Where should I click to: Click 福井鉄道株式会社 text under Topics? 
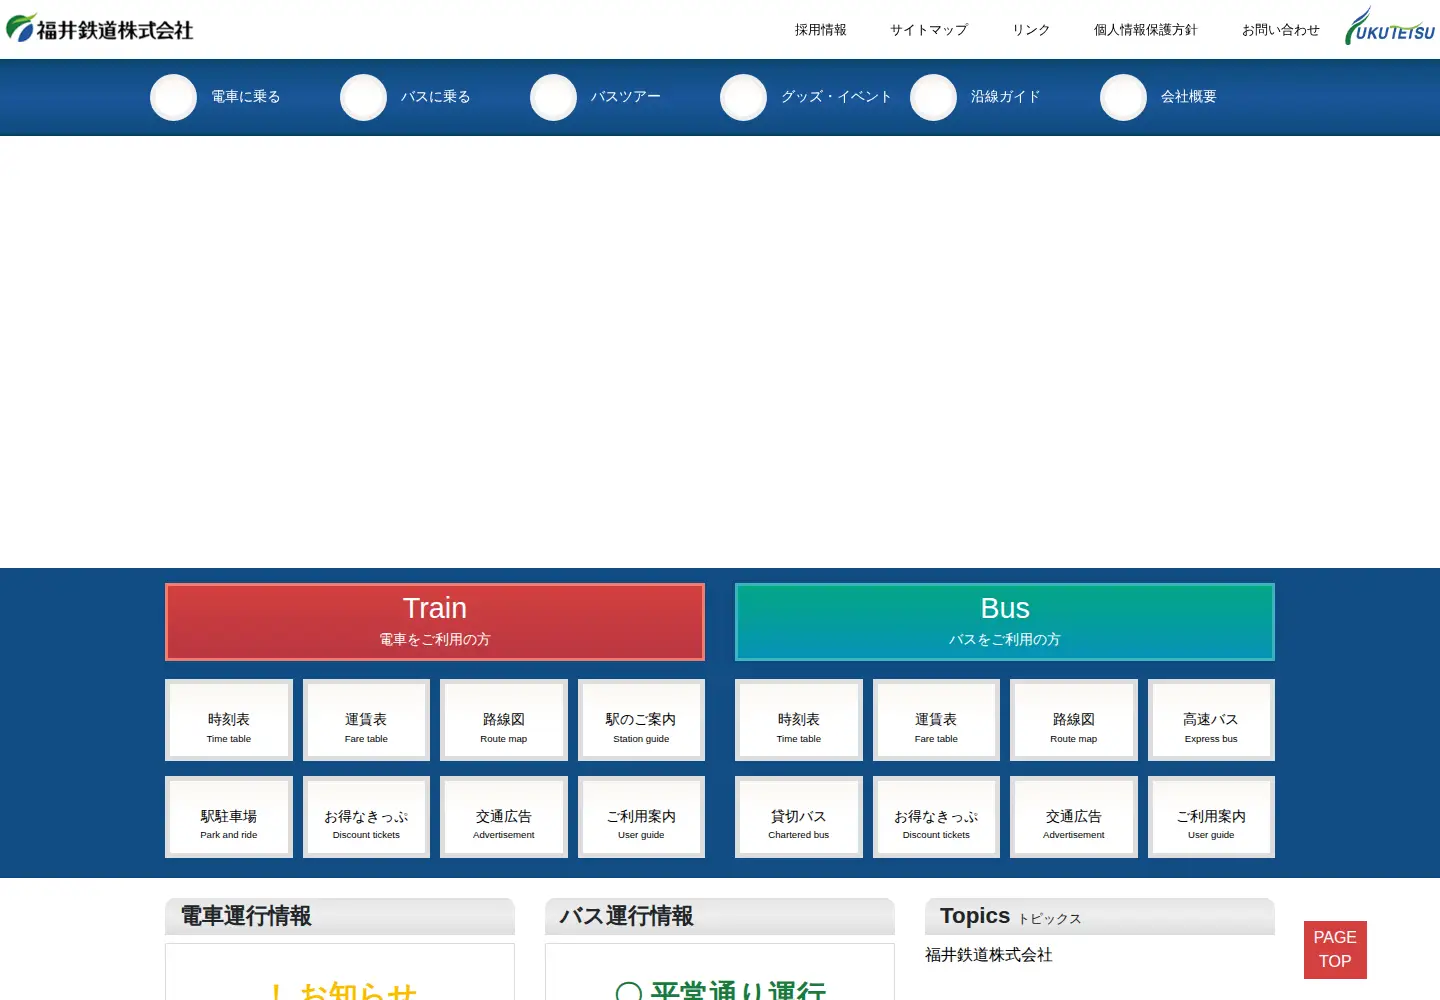pyautogui.click(x=989, y=955)
